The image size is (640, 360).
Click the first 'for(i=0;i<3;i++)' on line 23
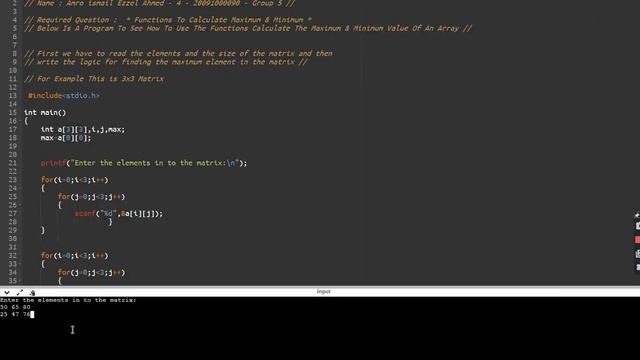[74, 180]
